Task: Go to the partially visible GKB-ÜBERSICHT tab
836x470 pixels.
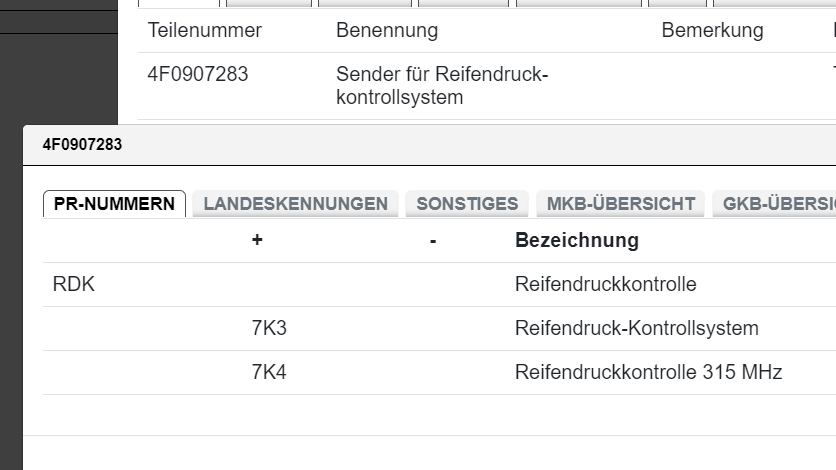Action: pos(773,204)
